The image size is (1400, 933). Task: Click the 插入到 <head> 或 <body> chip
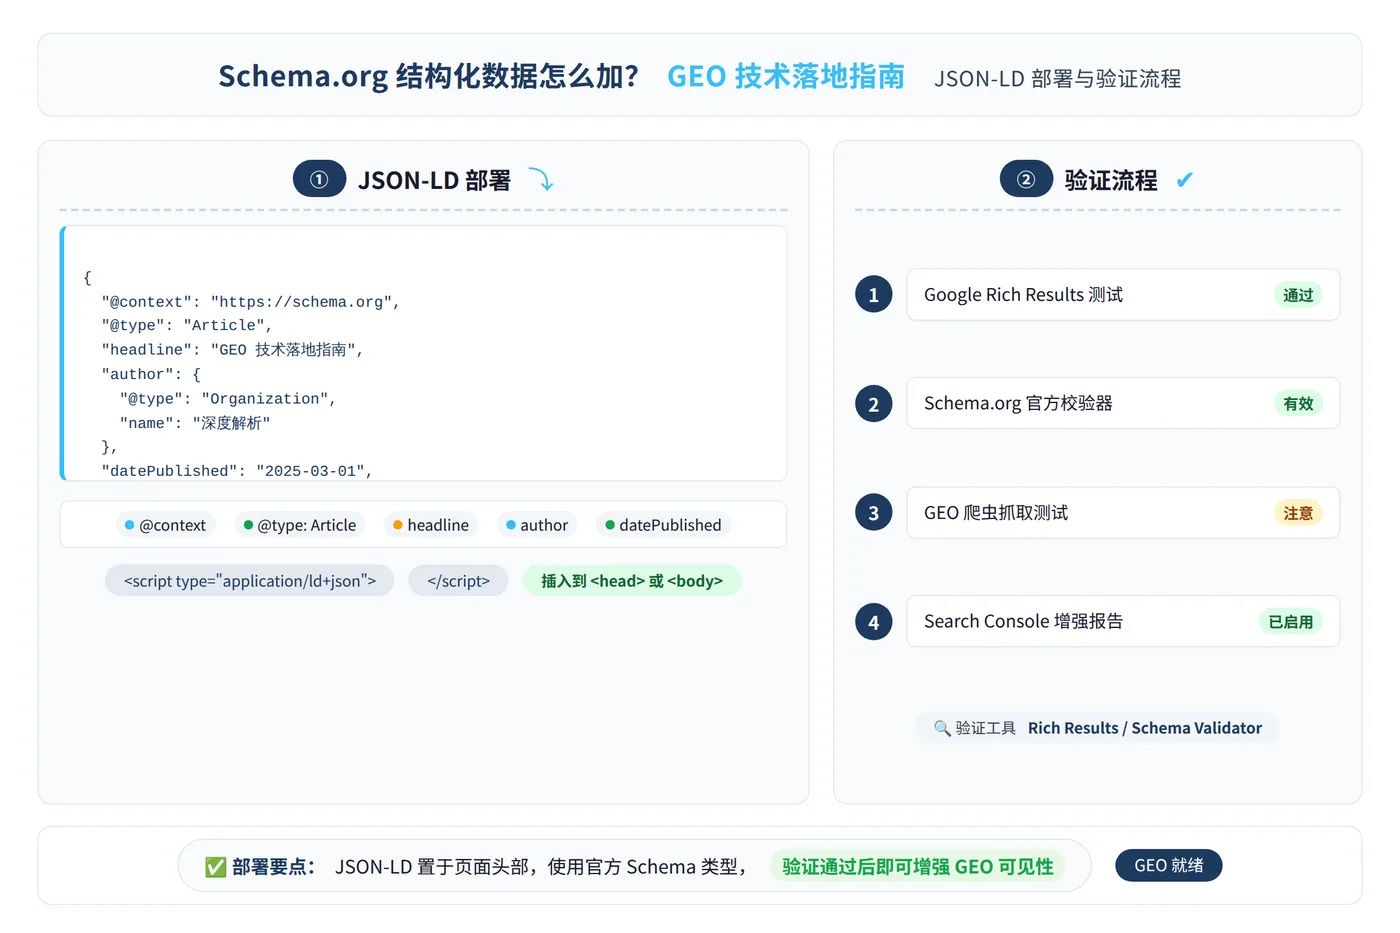[x=632, y=581]
